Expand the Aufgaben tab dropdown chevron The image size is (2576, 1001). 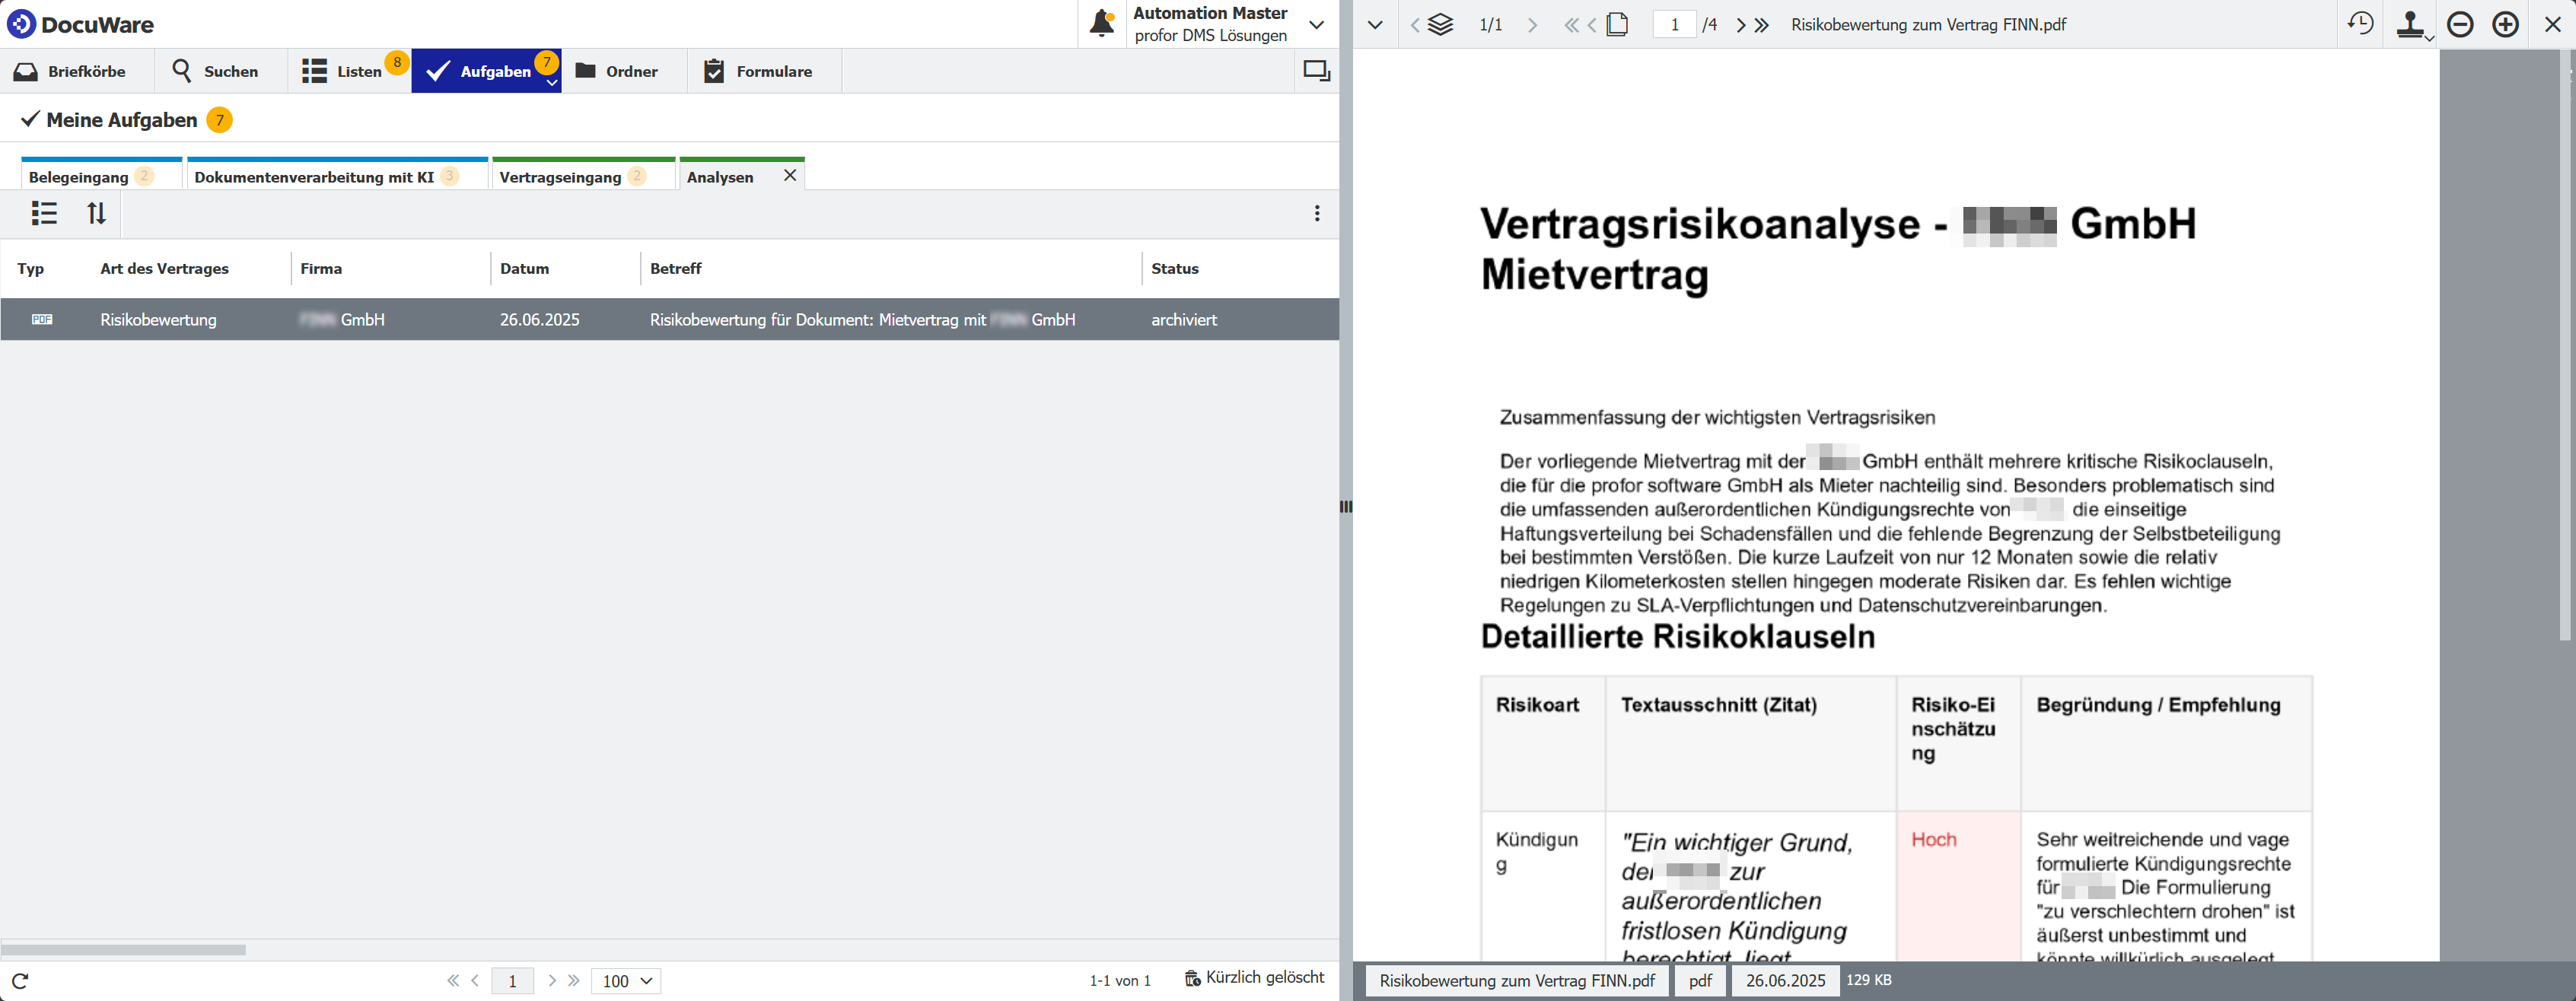552,83
